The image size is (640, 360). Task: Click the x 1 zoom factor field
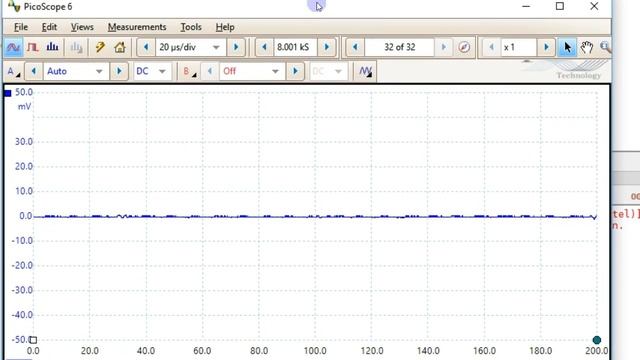(519, 47)
